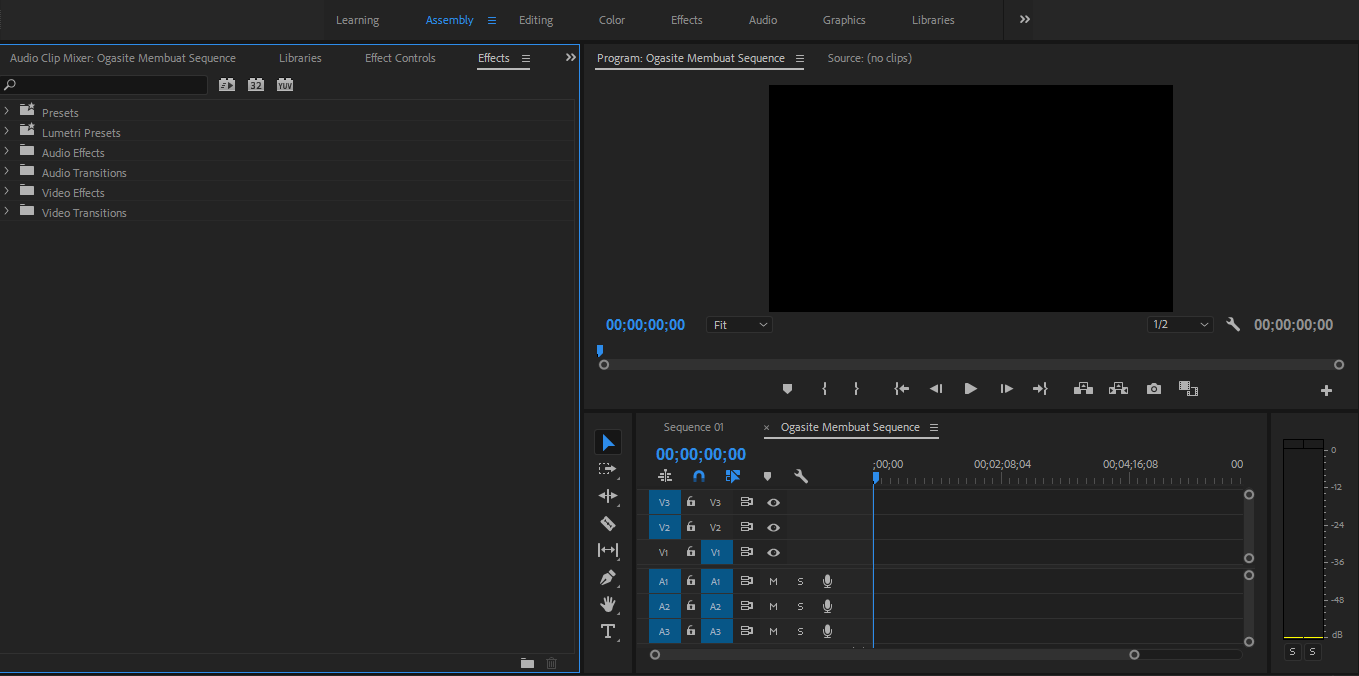Enable voice-over record on track A1
This screenshot has width=1359, height=676.
[827, 580]
